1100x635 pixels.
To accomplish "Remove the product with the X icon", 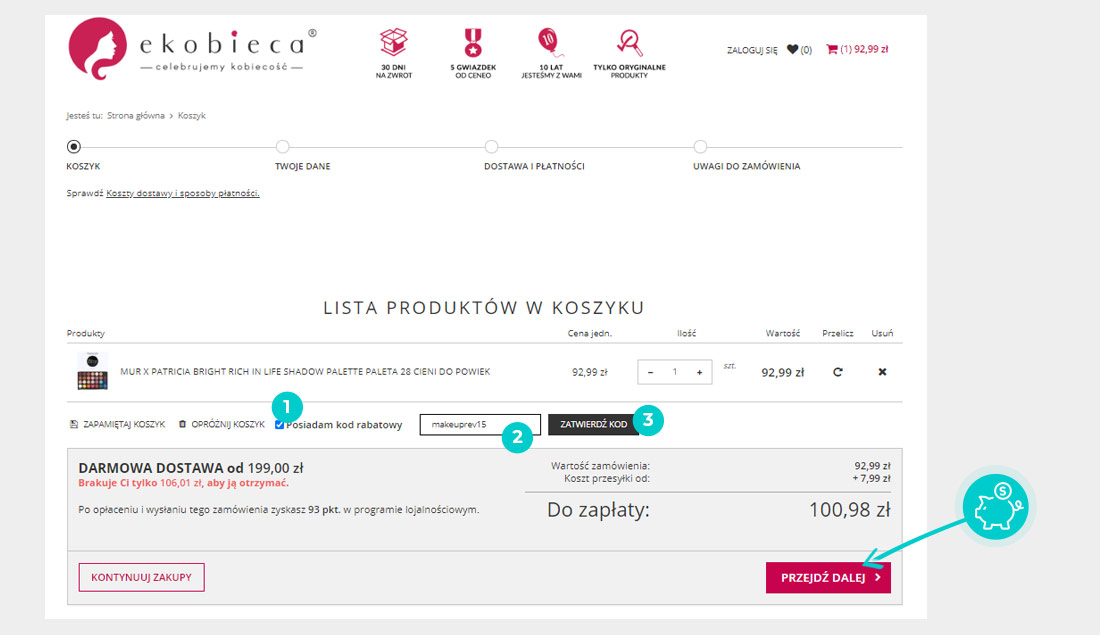I will (x=883, y=372).
